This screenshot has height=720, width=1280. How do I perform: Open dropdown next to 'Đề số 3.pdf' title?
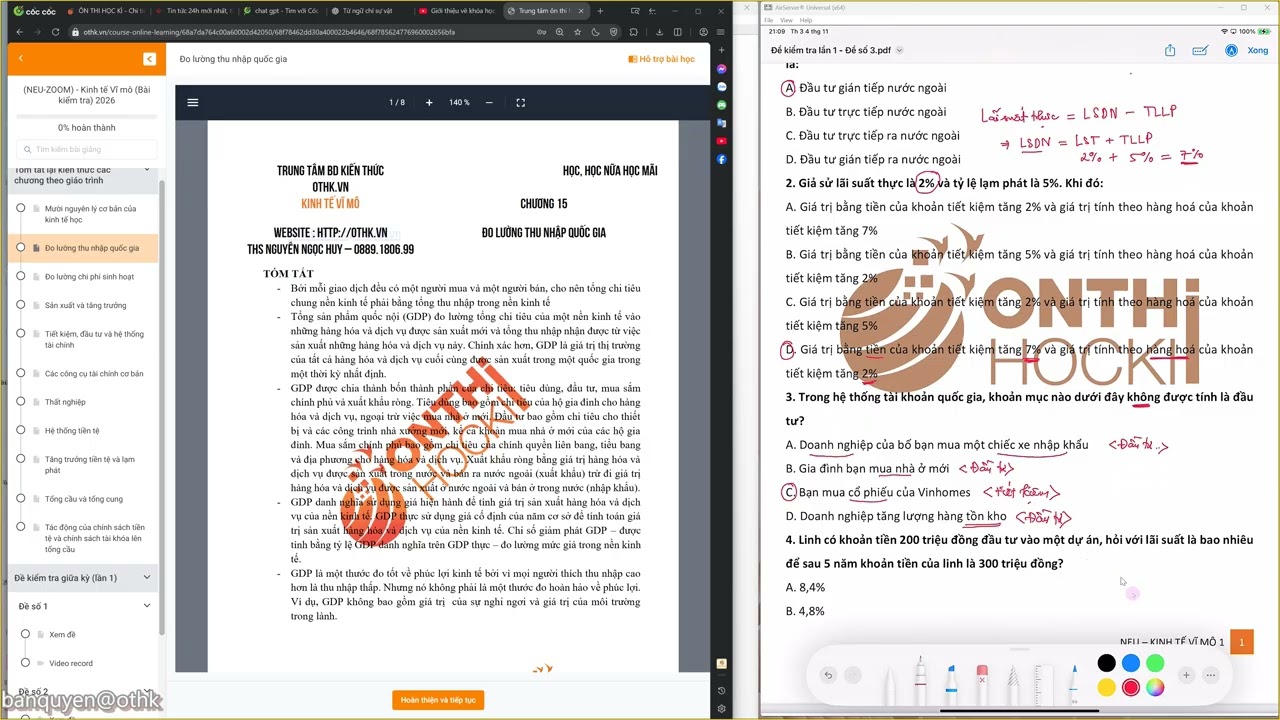(899, 50)
